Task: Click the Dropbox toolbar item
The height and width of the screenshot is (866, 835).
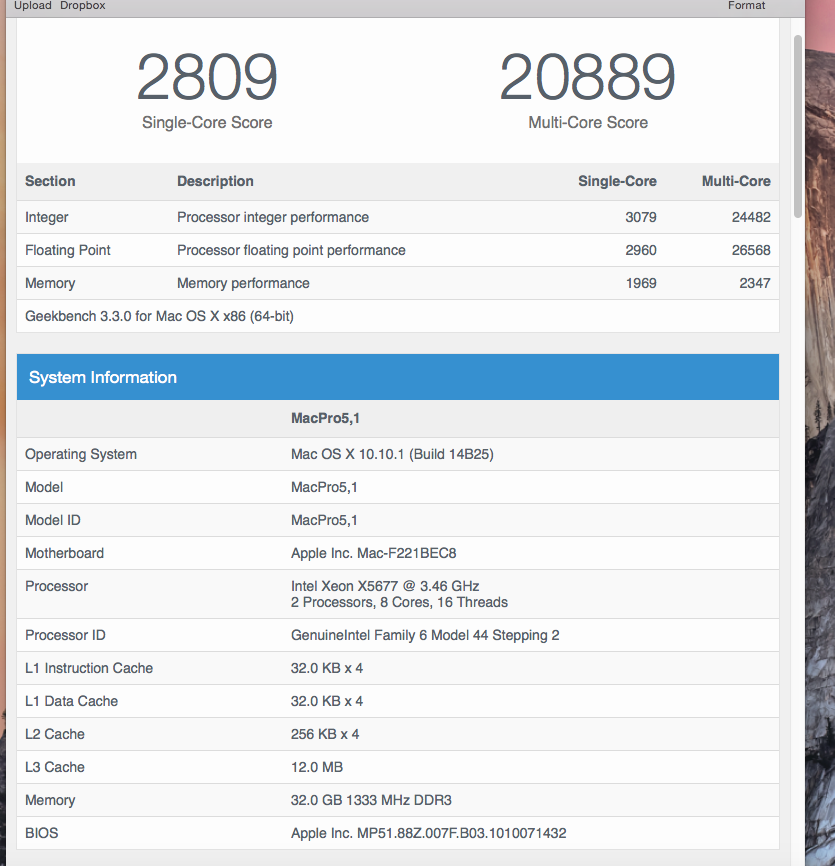Action: click(82, 5)
